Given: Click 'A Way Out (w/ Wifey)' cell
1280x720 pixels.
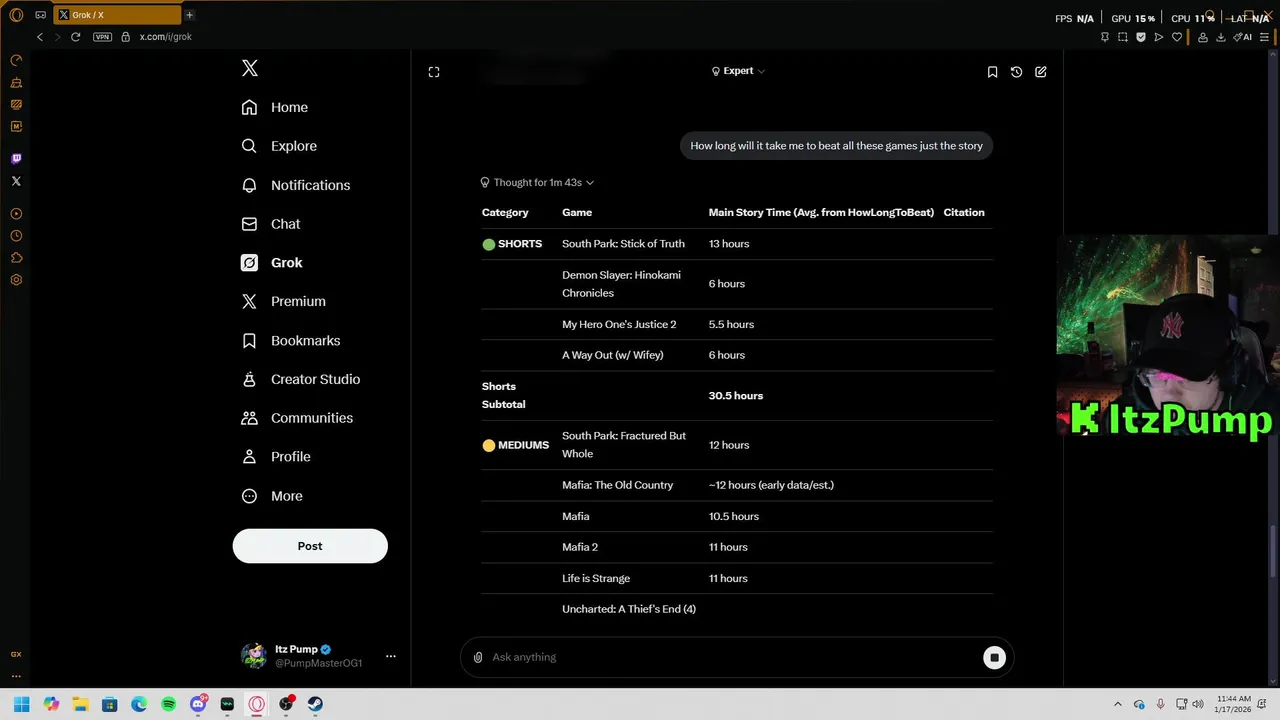Looking at the screenshot, I should (x=612, y=355).
